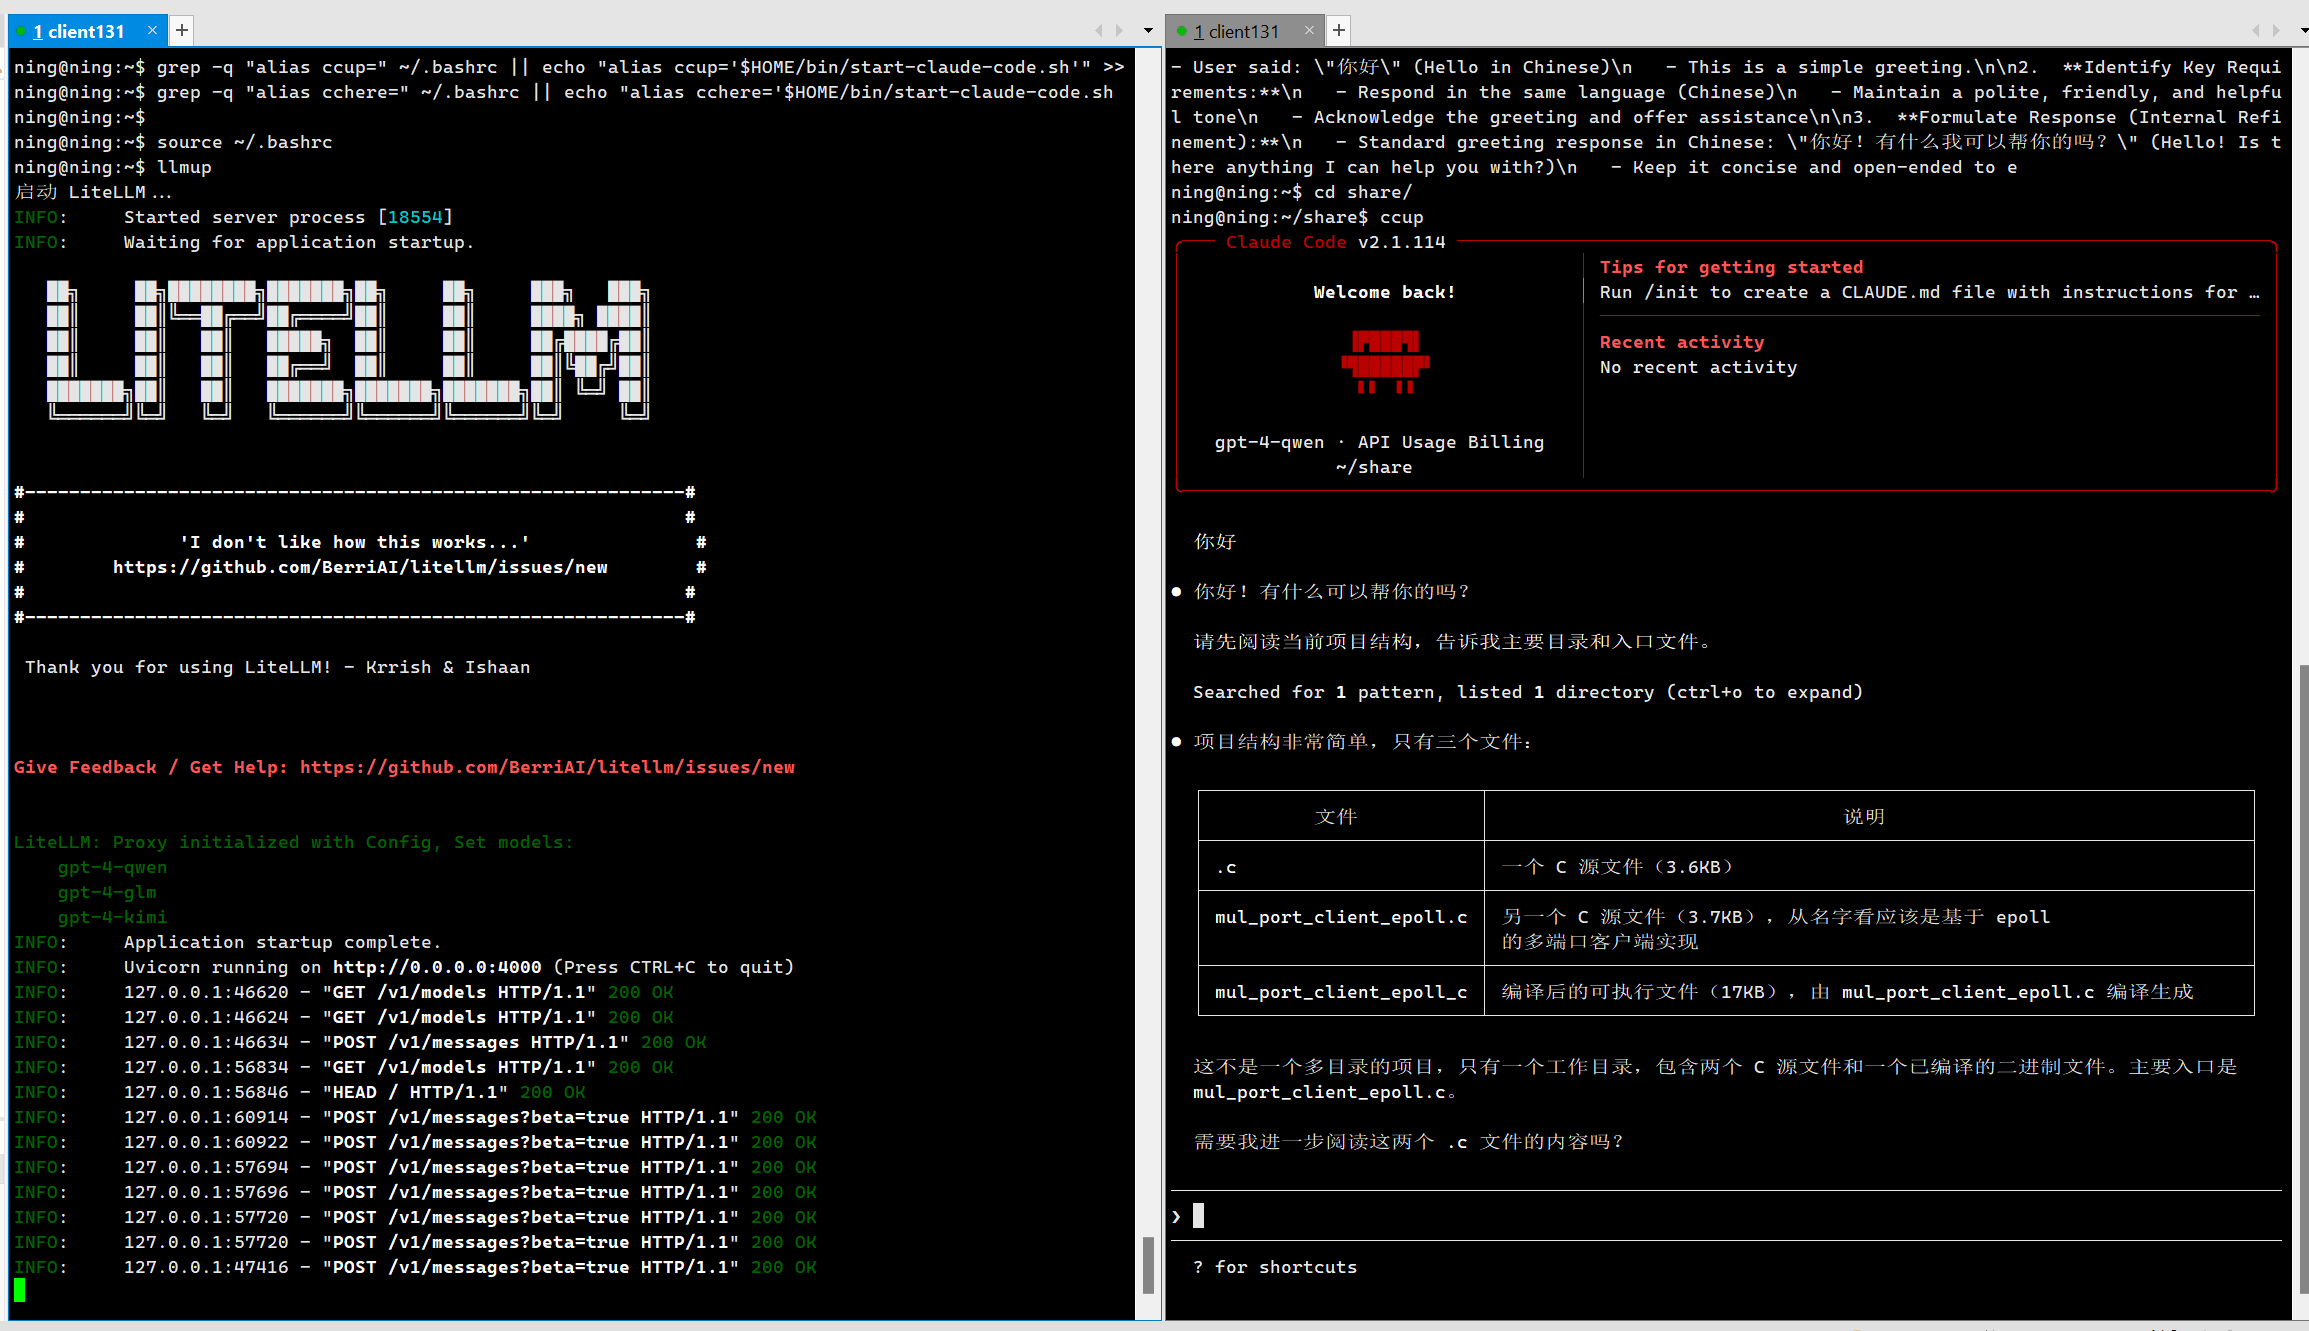Click the LiteLLM ASCII art banner
2309x1331 pixels.
point(348,349)
